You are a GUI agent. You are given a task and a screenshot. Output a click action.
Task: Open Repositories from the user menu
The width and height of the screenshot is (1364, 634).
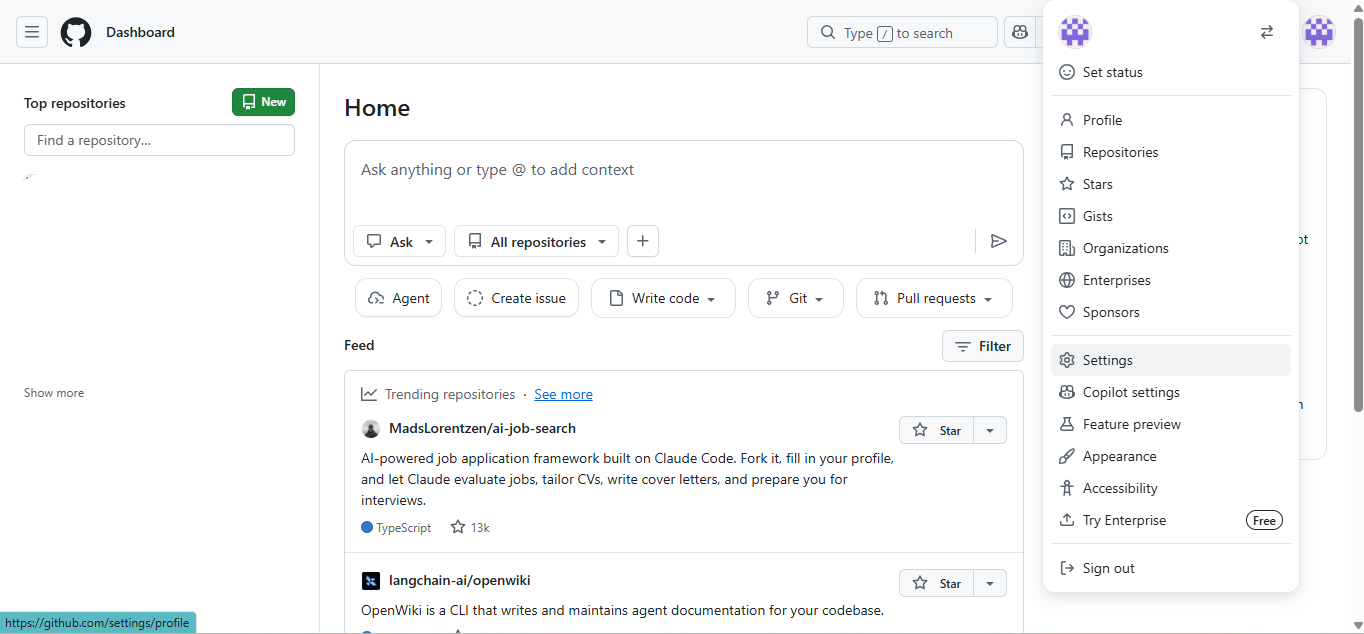coord(1171,152)
